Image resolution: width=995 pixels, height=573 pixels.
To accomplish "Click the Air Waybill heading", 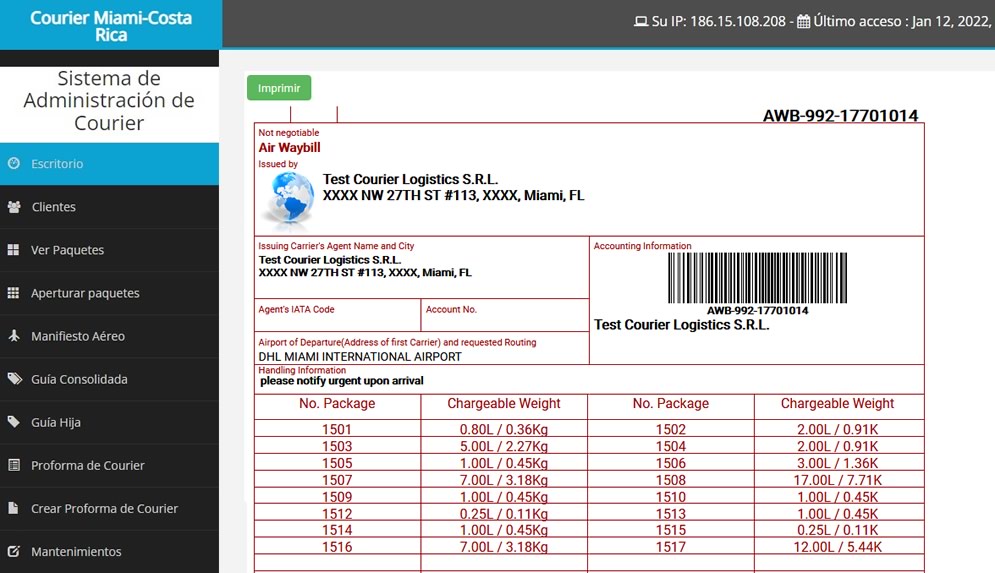I will (289, 148).
